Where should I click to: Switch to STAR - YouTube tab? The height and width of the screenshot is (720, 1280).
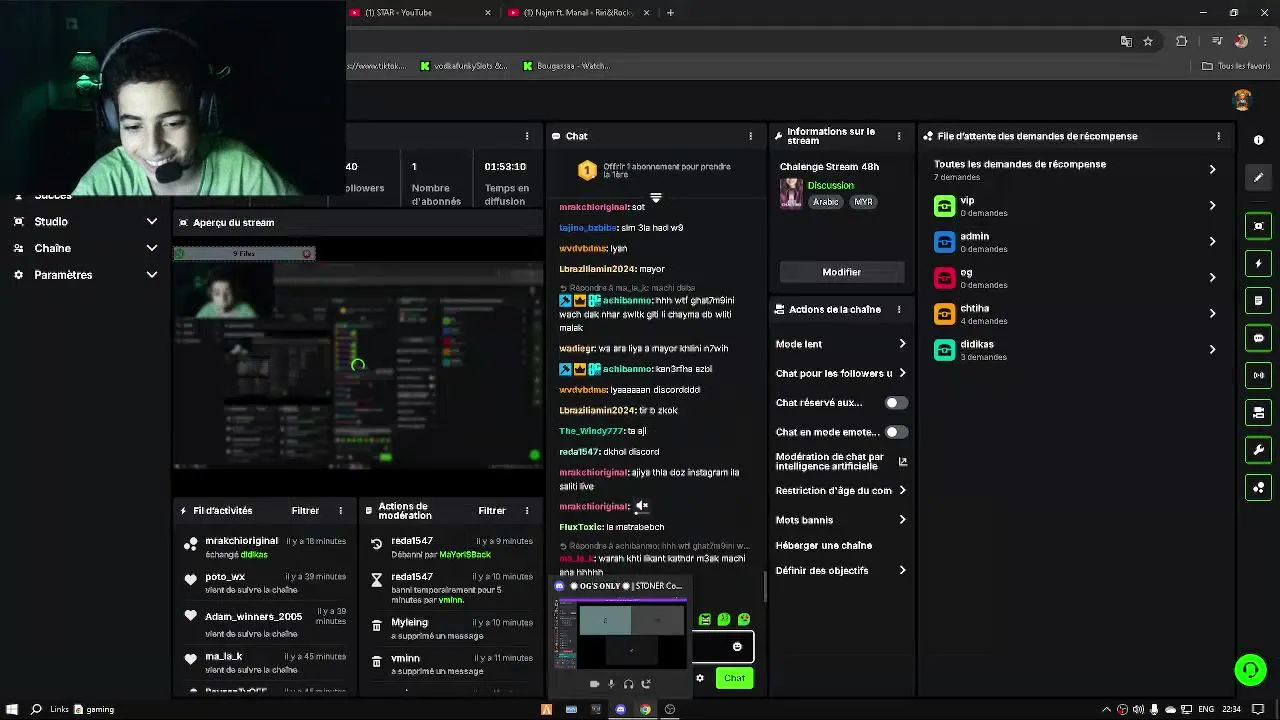pyautogui.click(x=420, y=13)
